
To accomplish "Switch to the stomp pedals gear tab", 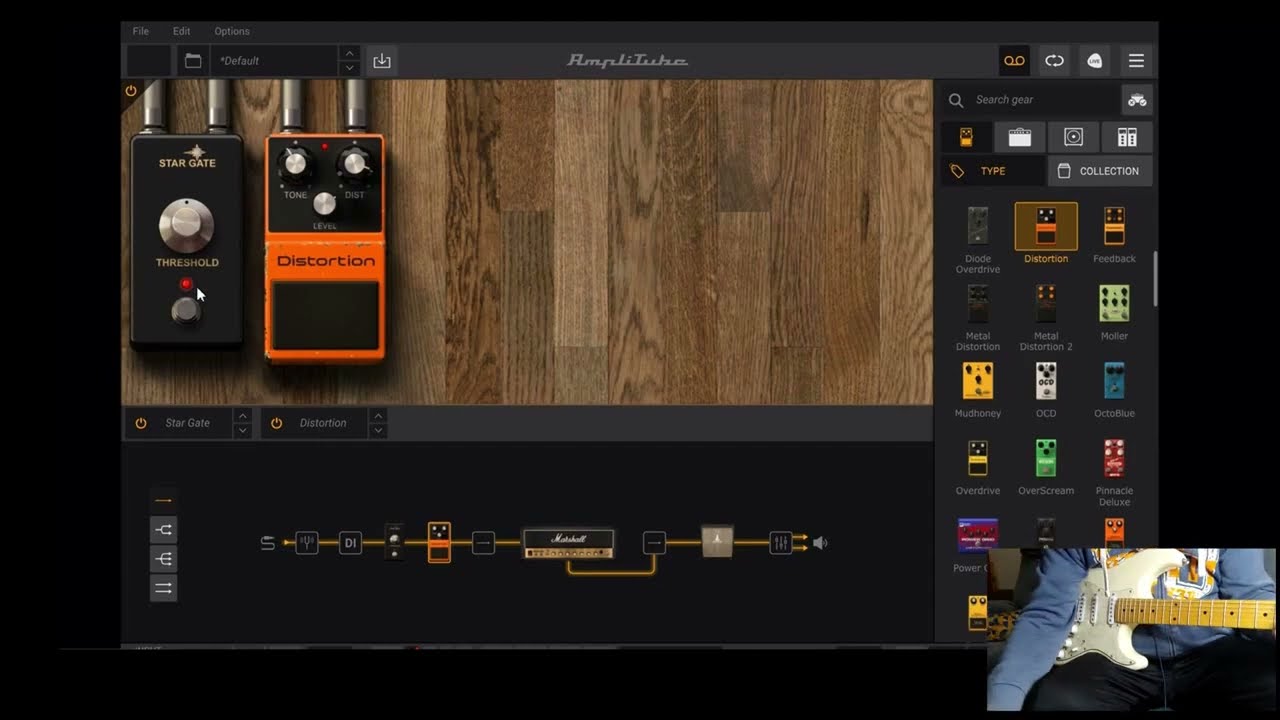I will point(966,137).
